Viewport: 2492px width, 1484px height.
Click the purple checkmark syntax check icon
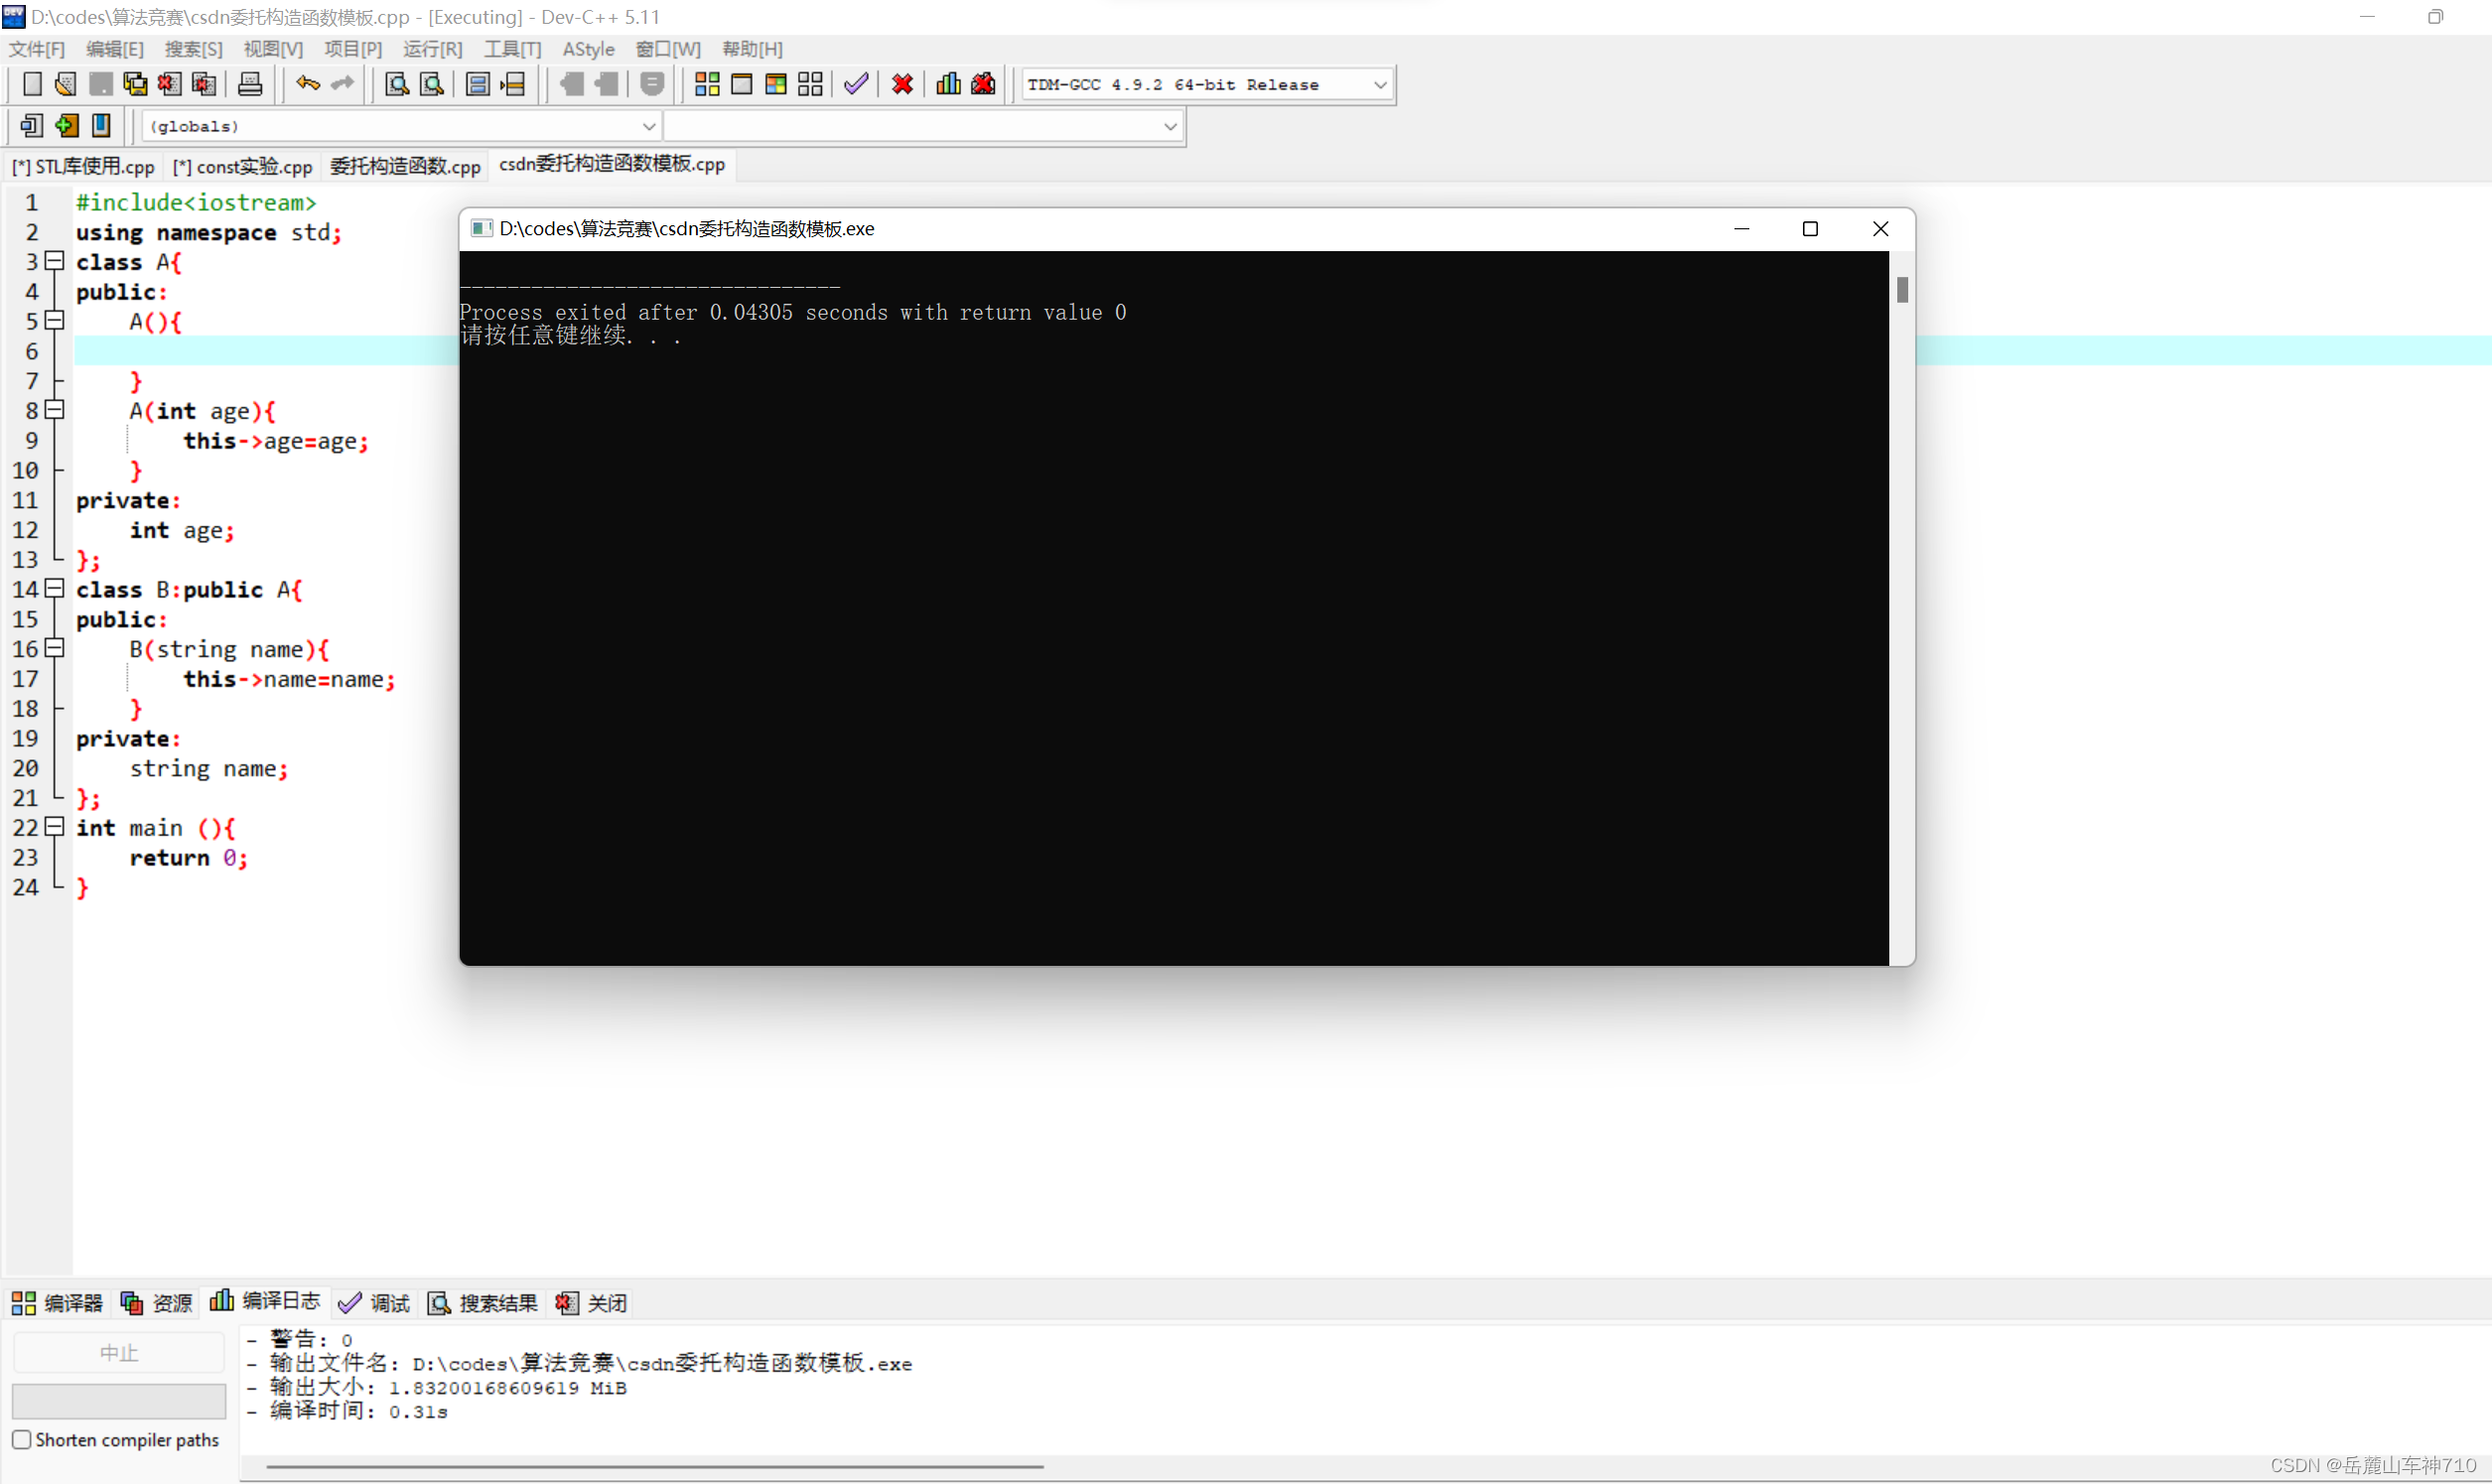(x=855, y=84)
